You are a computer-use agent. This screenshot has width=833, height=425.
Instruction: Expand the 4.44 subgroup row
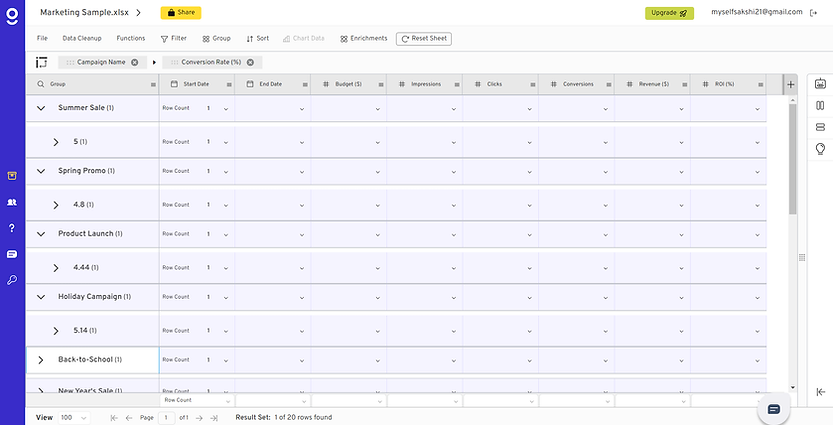(x=56, y=268)
